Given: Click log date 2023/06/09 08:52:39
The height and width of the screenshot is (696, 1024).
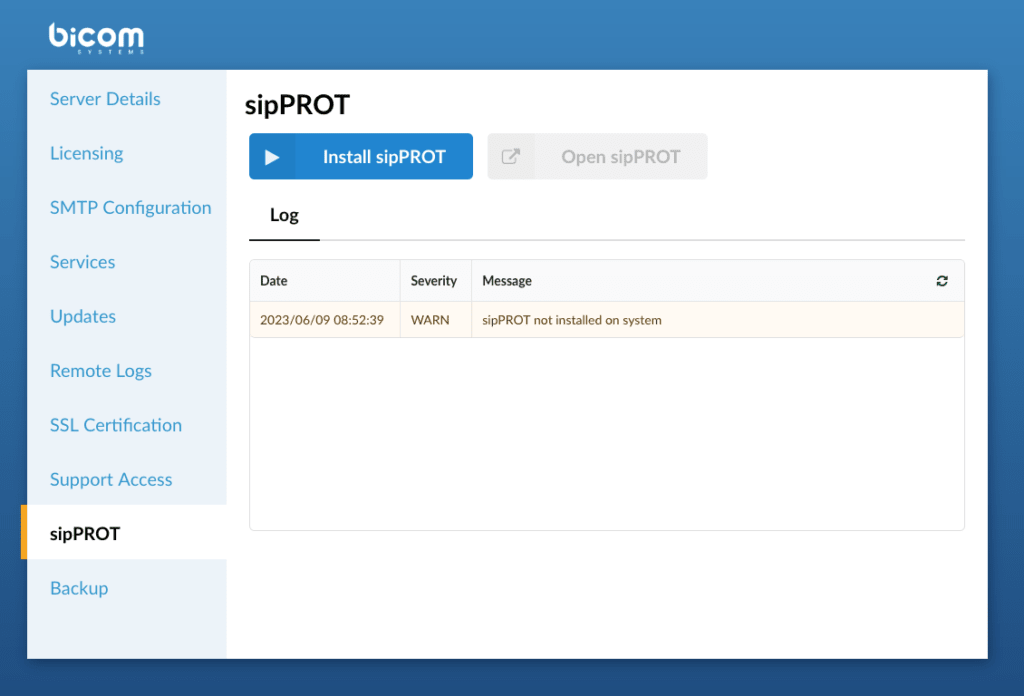Looking at the screenshot, I should coord(322,320).
